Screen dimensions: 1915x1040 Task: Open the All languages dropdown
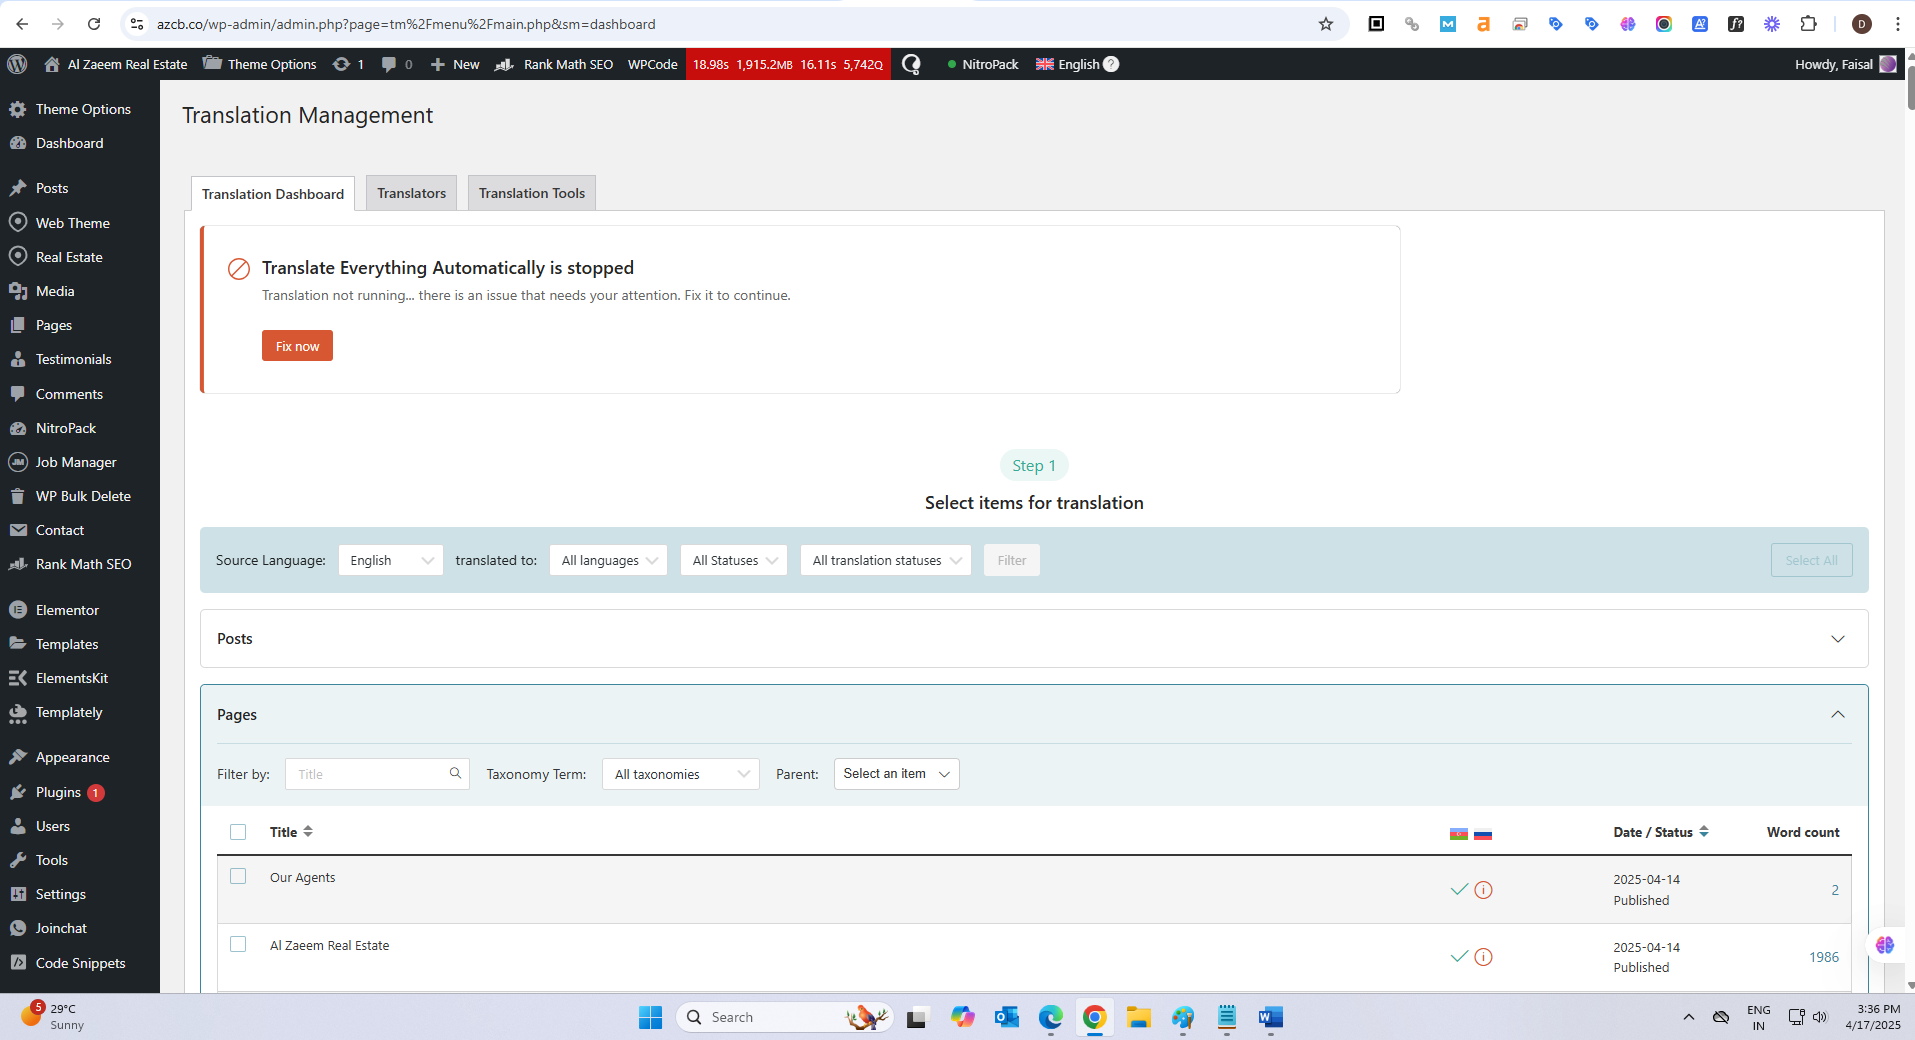click(608, 560)
